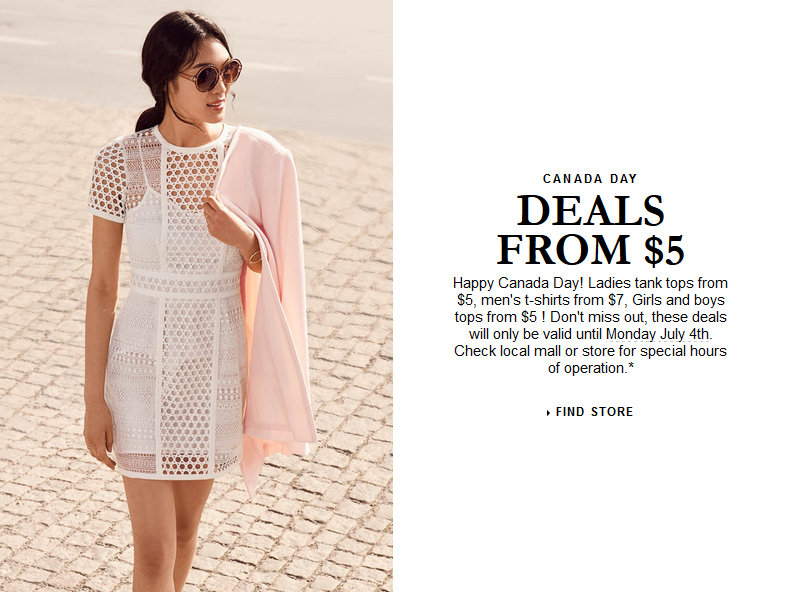Viewport: 807px width, 592px height.
Task: Click the small arrow beside FIND STORE
Action: point(548,413)
